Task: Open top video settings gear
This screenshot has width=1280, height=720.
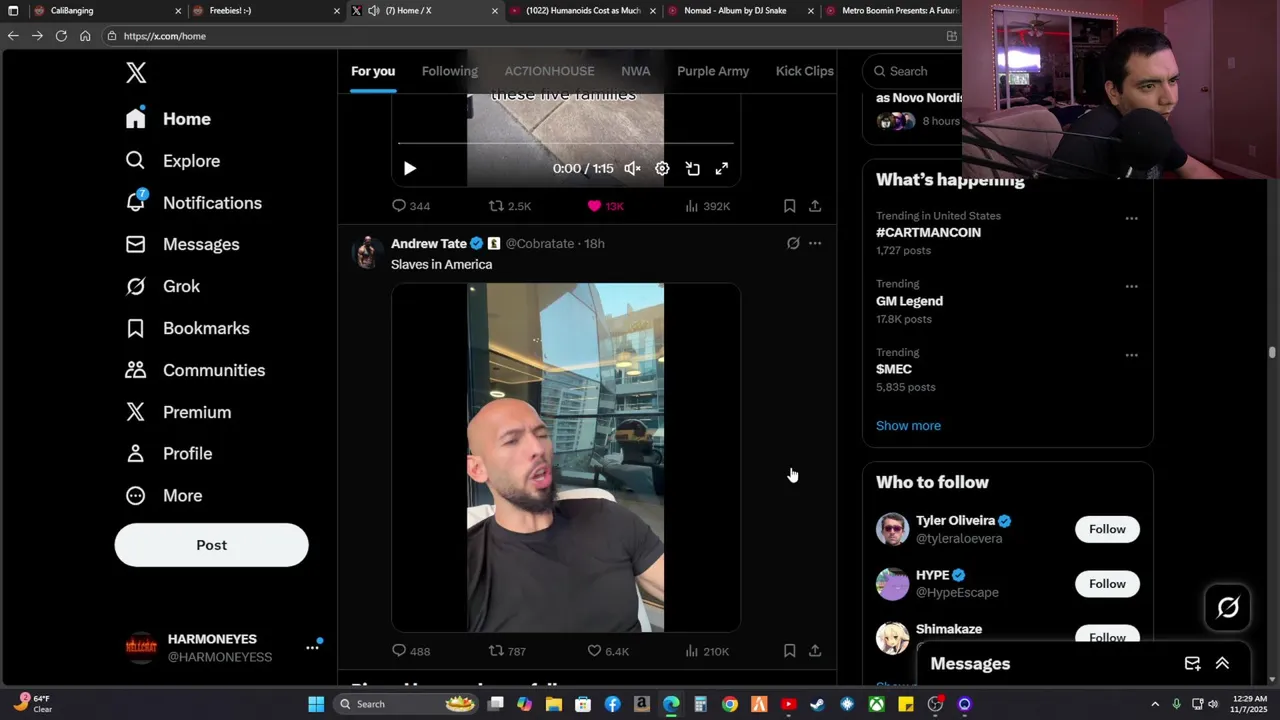Action: coord(662,169)
